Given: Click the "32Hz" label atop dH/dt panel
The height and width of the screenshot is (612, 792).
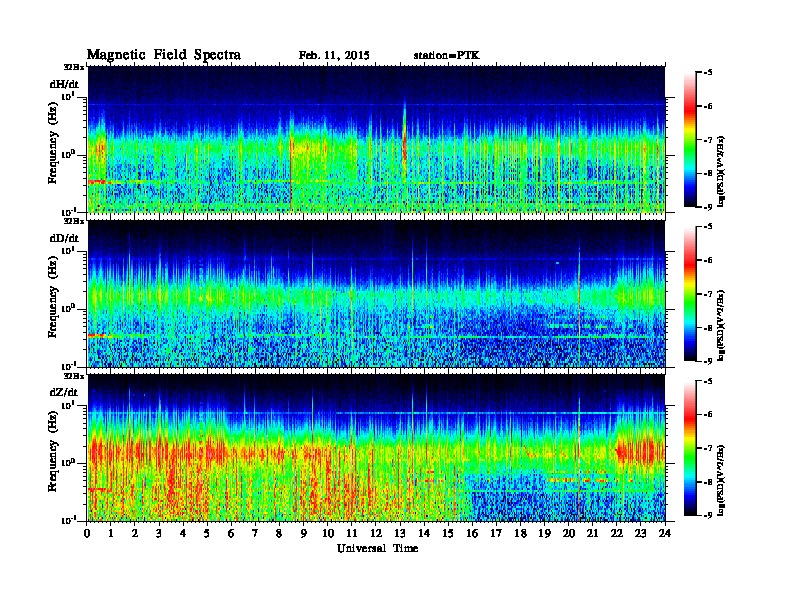Looking at the screenshot, I should click(x=73, y=67).
